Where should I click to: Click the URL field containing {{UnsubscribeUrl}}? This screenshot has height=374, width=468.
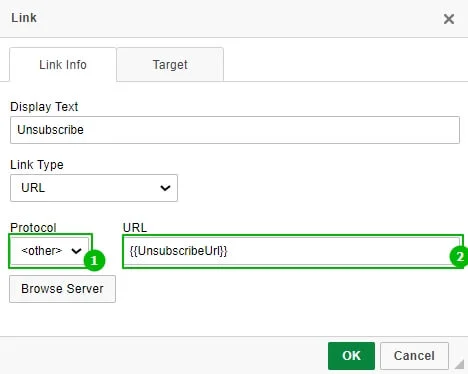(292, 251)
